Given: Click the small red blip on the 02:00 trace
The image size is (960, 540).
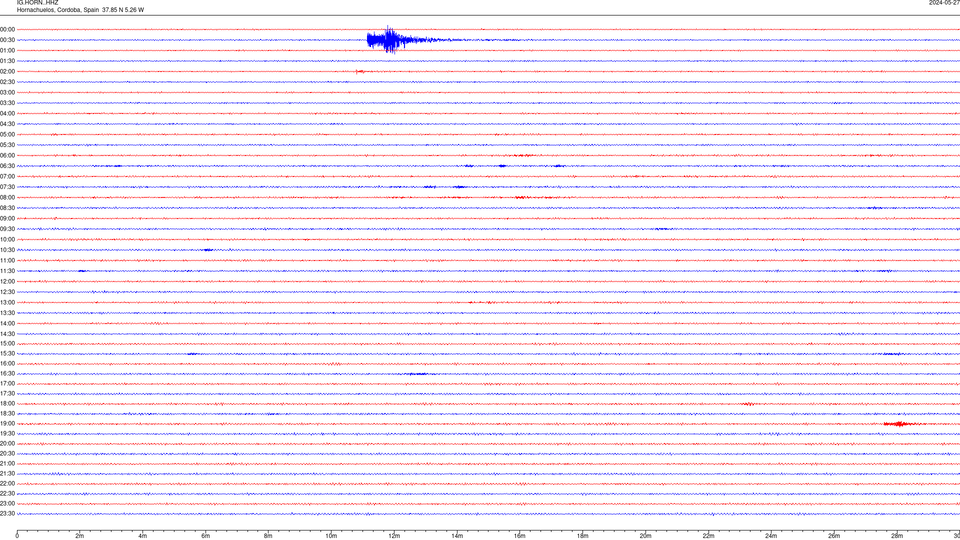Looking at the screenshot, I should pos(360,72).
